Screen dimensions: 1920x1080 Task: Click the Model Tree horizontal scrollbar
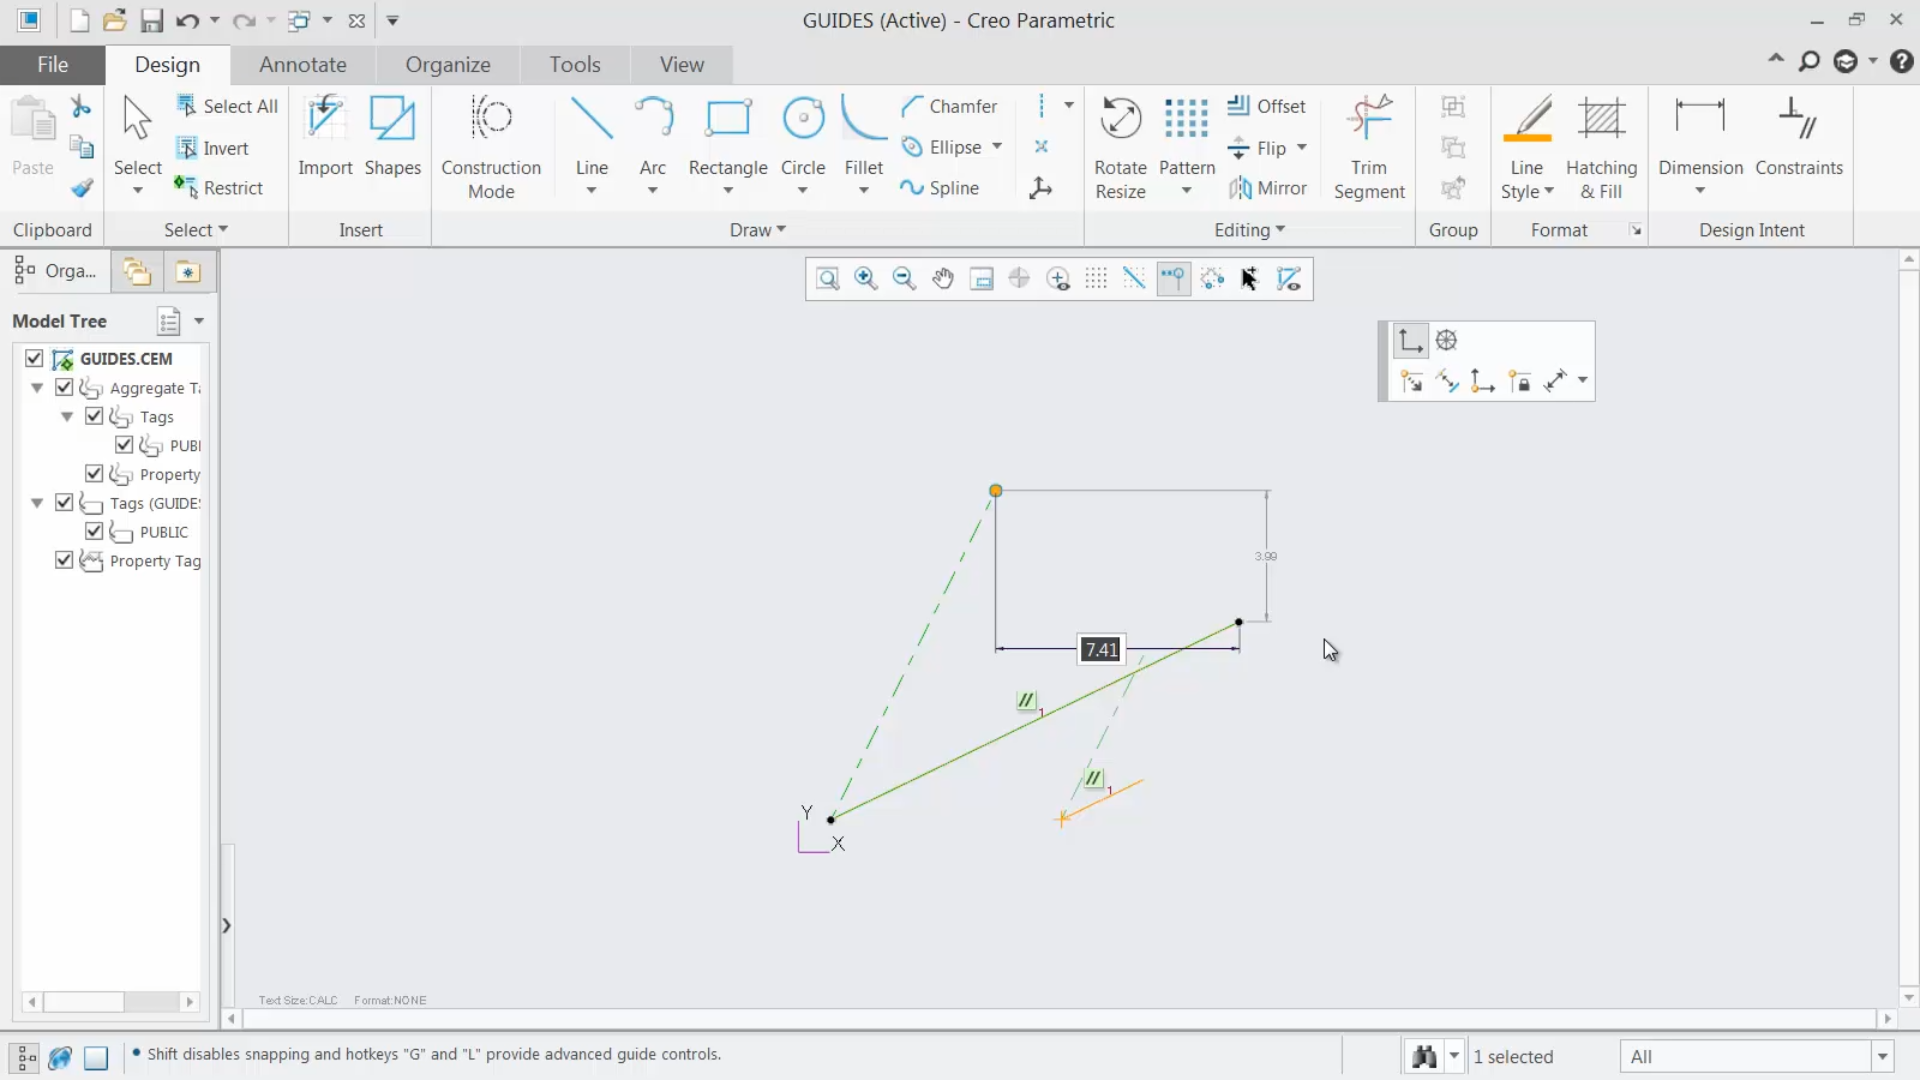pos(110,1001)
